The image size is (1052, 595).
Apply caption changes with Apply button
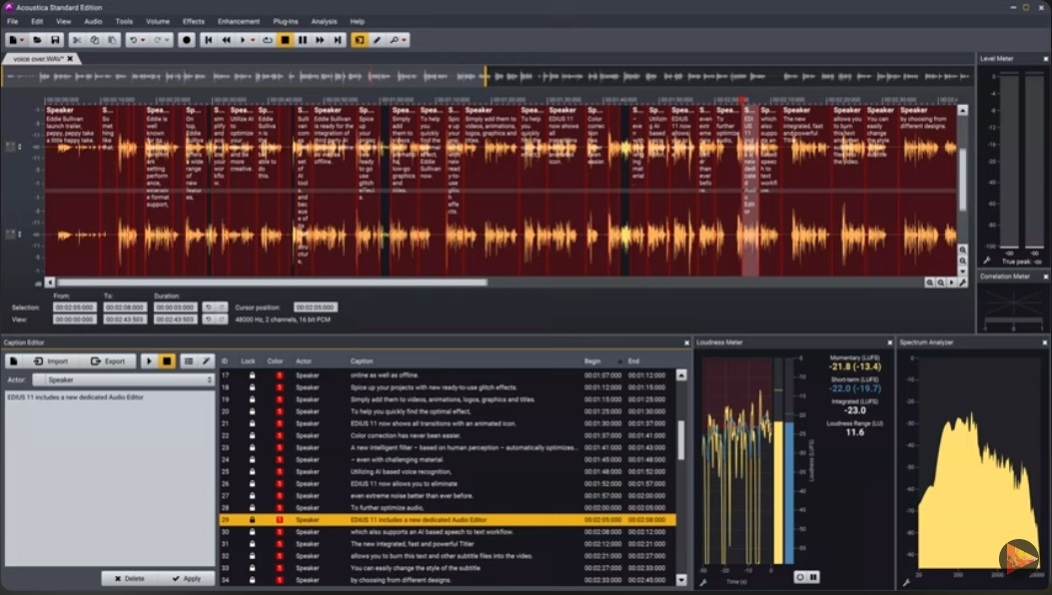(186, 578)
